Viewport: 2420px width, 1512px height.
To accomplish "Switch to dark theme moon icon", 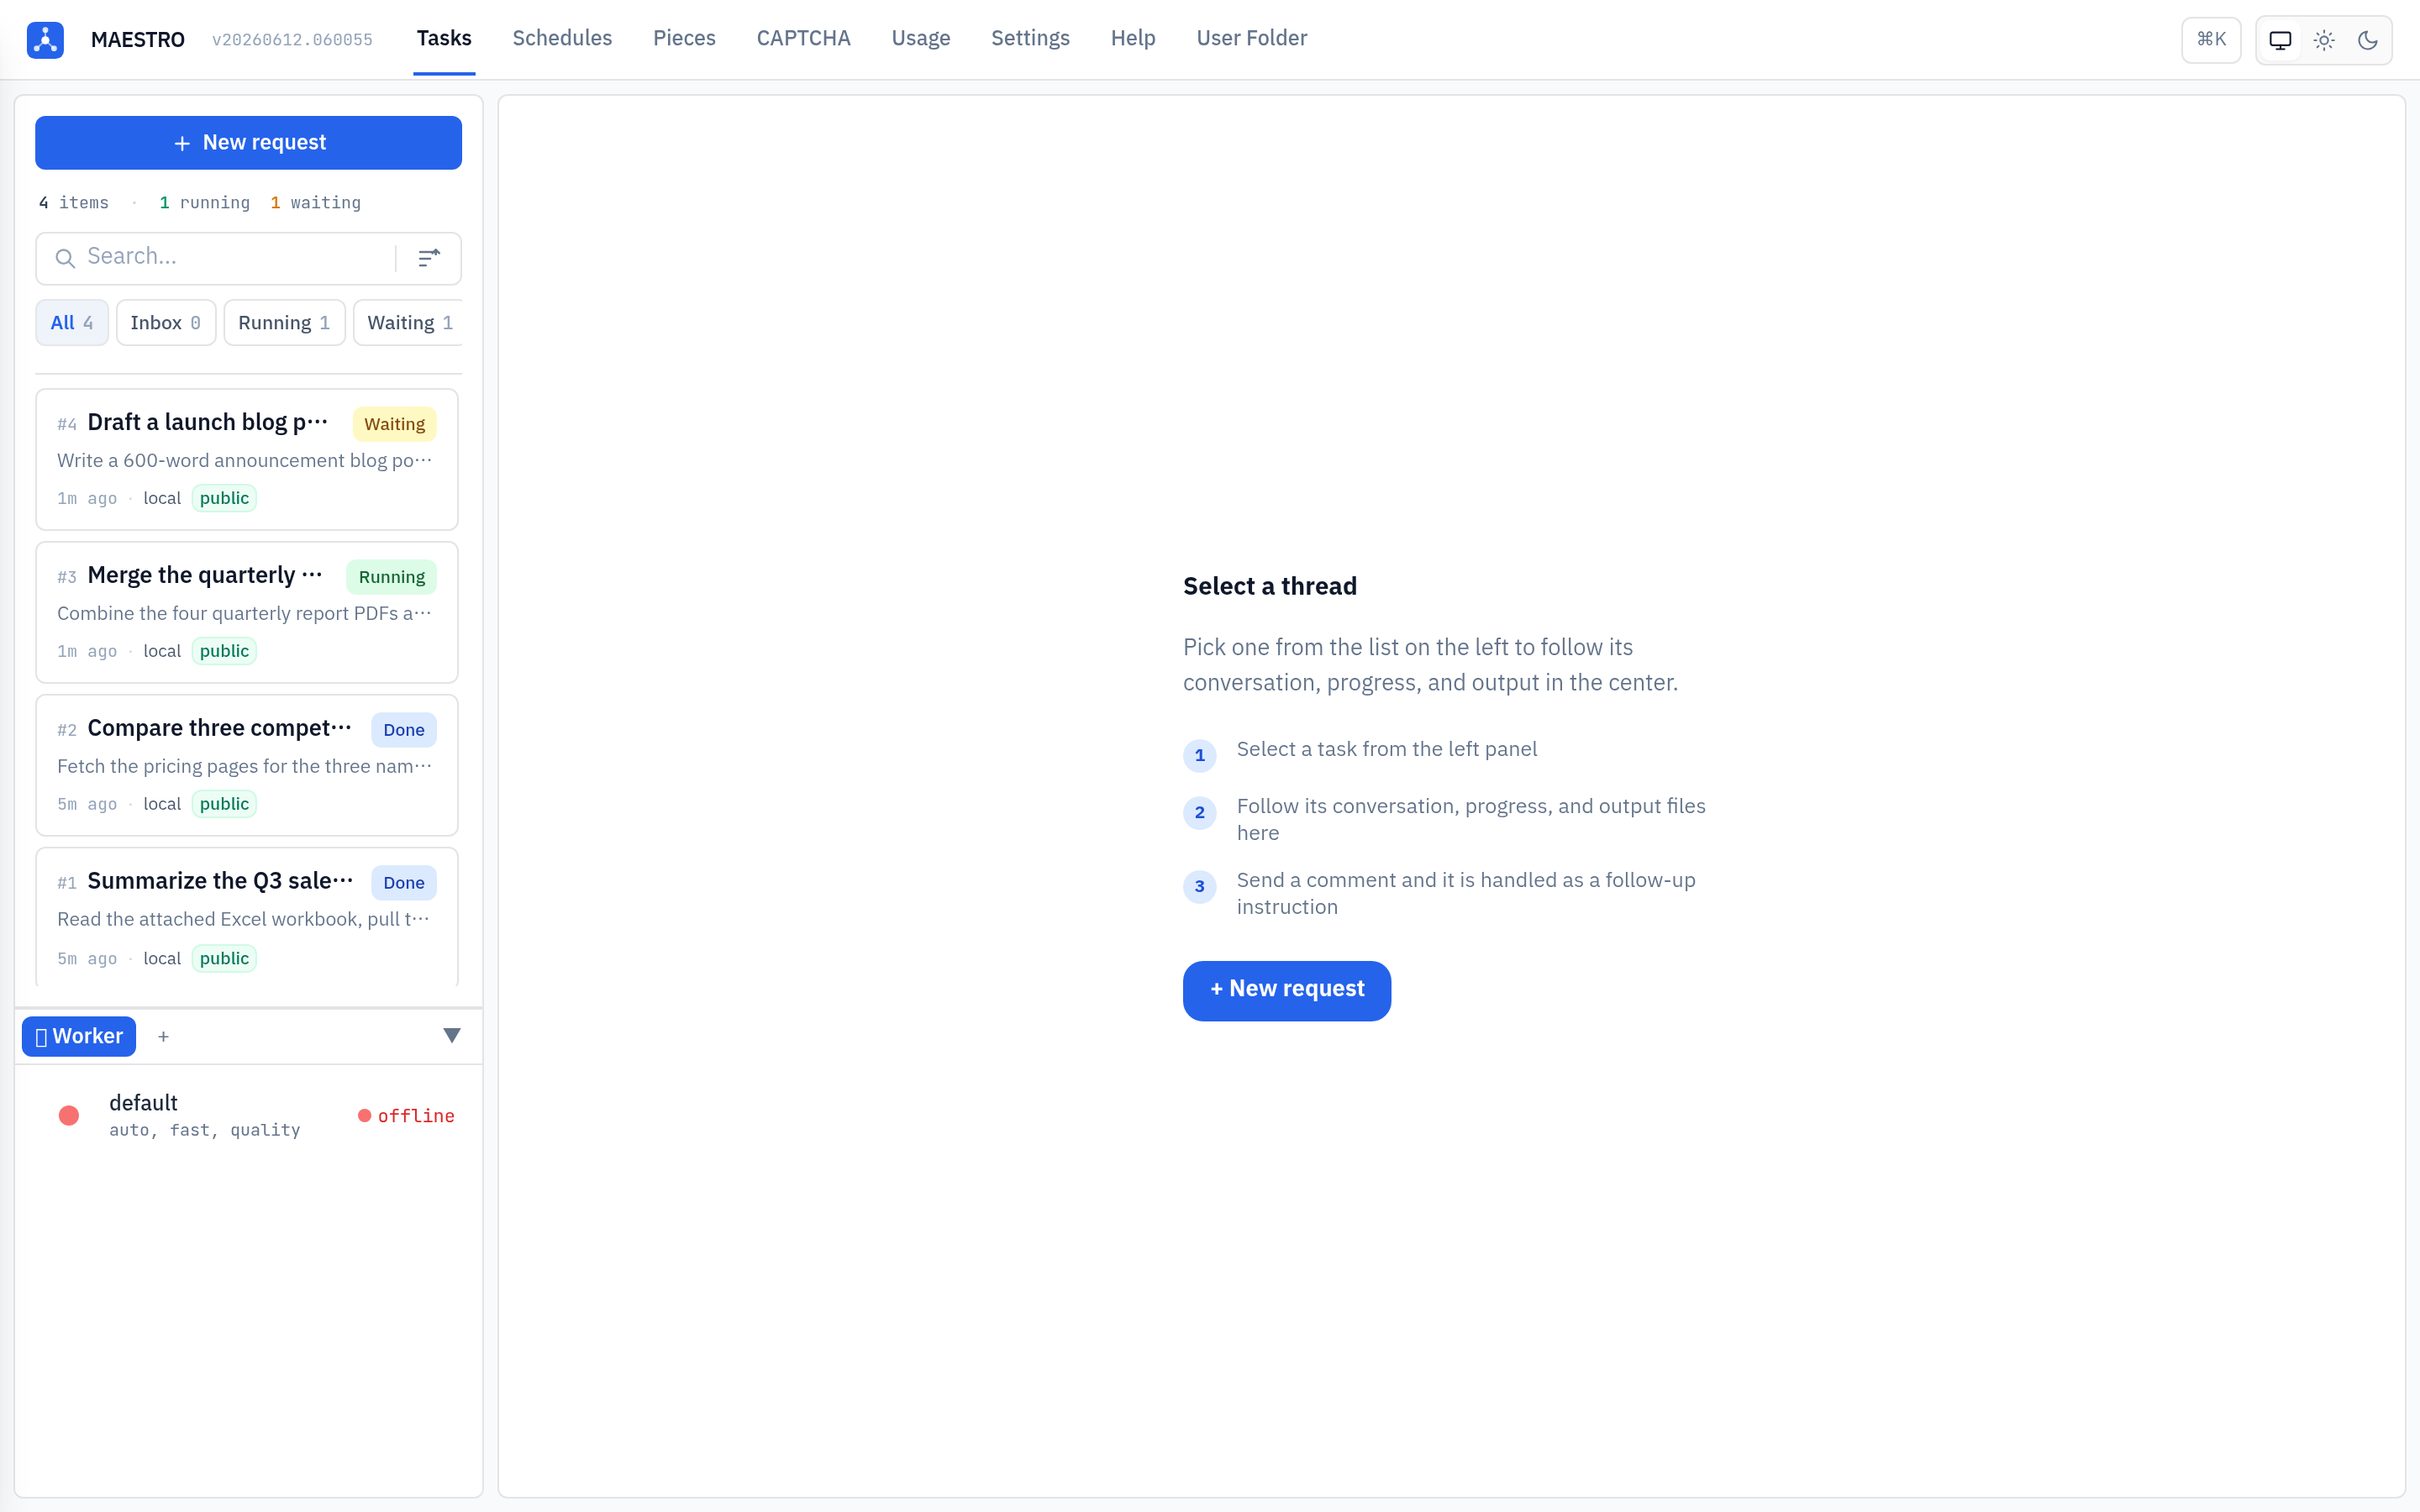I will 2368,40.
